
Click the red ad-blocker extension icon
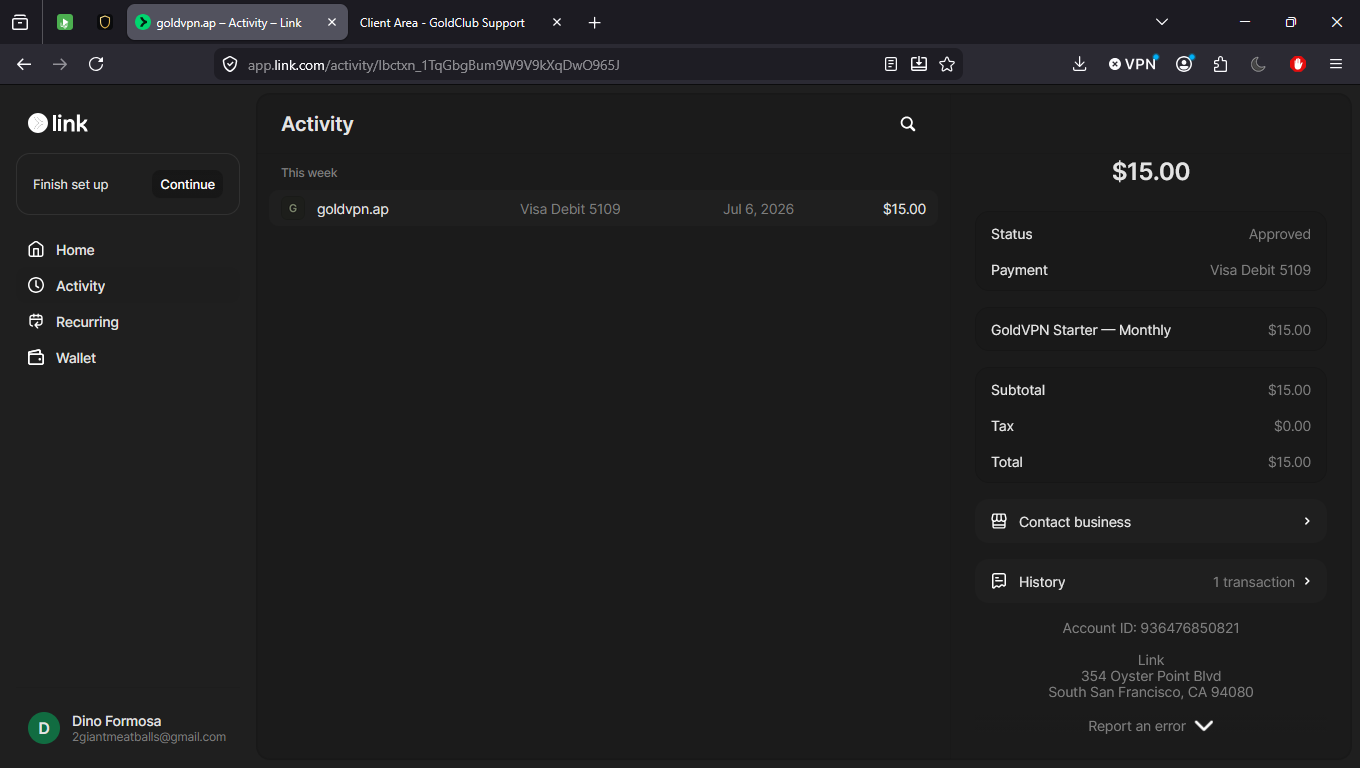(1298, 64)
